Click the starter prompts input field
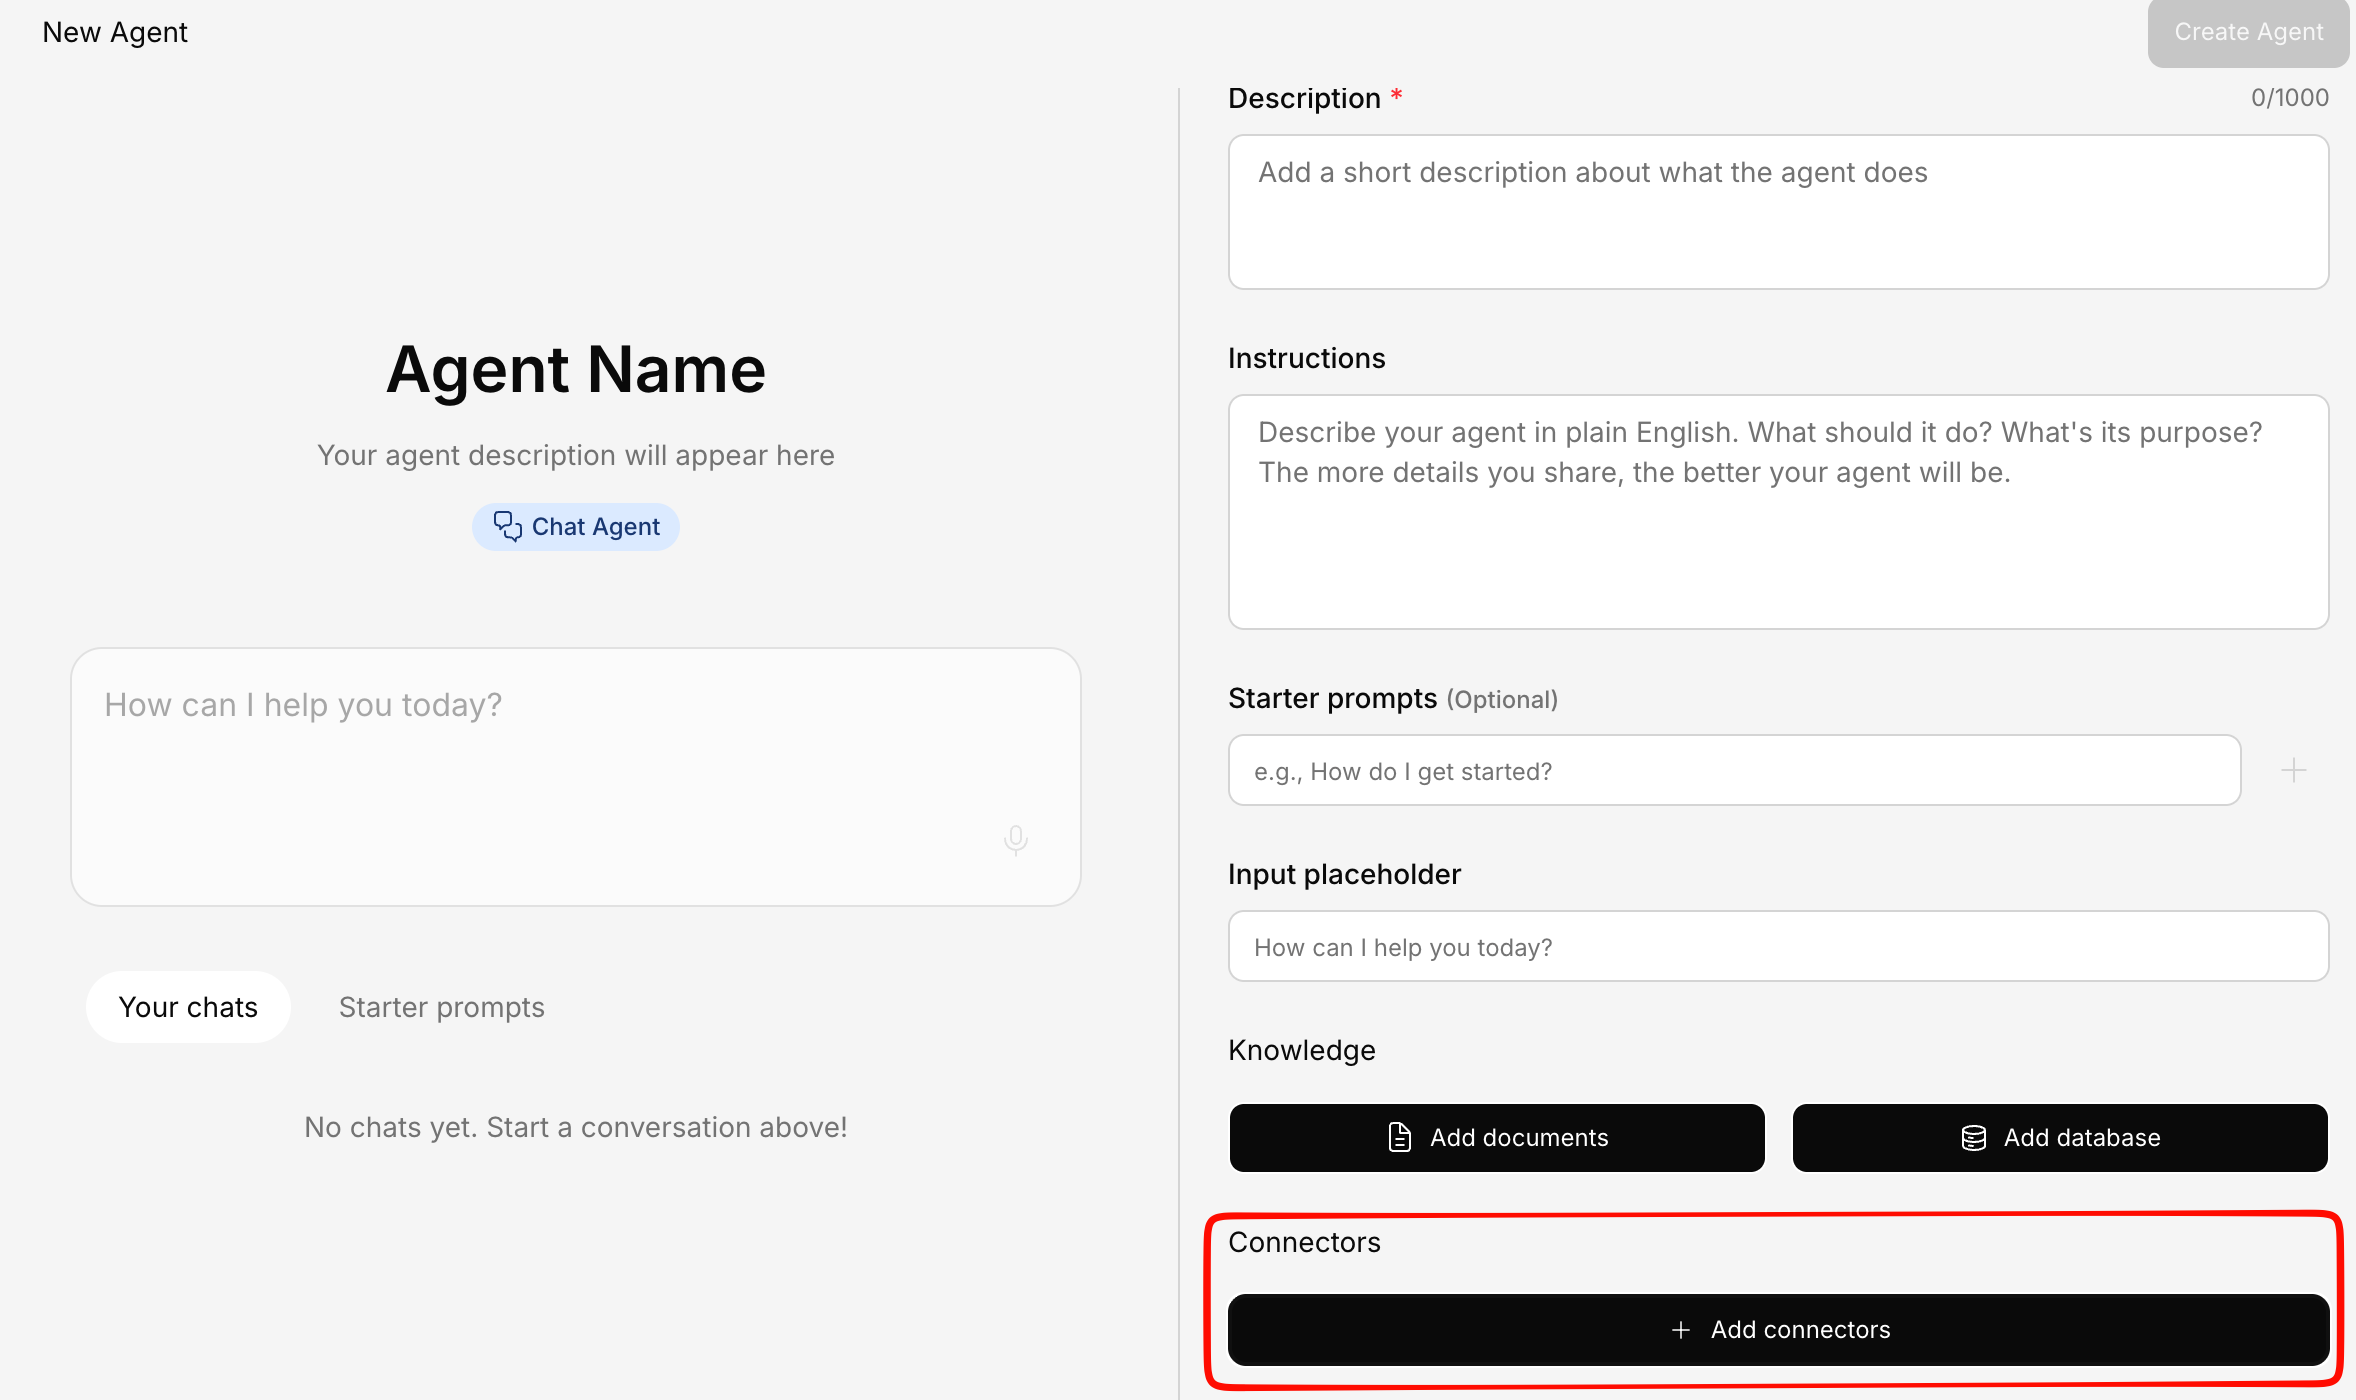Image resolution: width=2356 pixels, height=1400 pixels. coord(1734,770)
